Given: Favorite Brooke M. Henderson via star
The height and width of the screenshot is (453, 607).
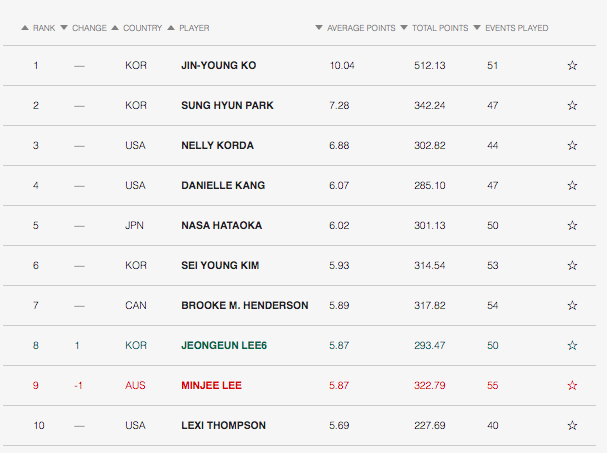Looking at the screenshot, I should [x=572, y=306].
